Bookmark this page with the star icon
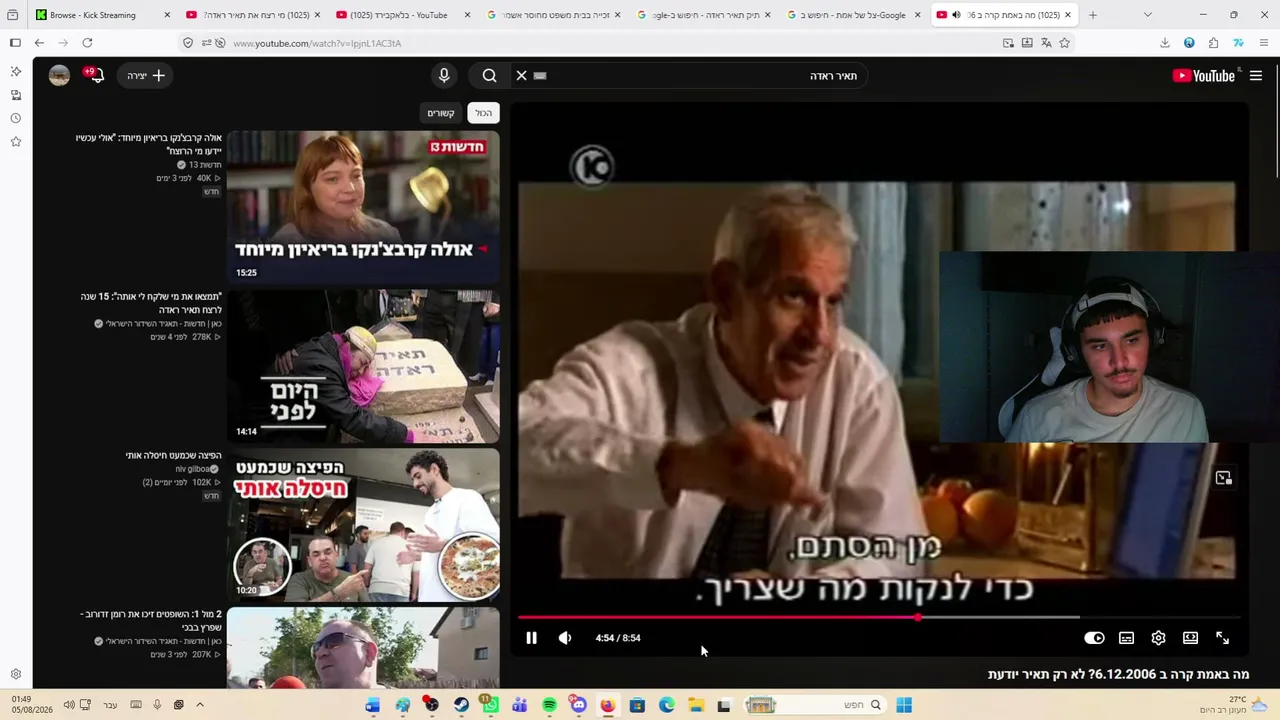The width and height of the screenshot is (1280, 720). pyautogui.click(x=1064, y=43)
